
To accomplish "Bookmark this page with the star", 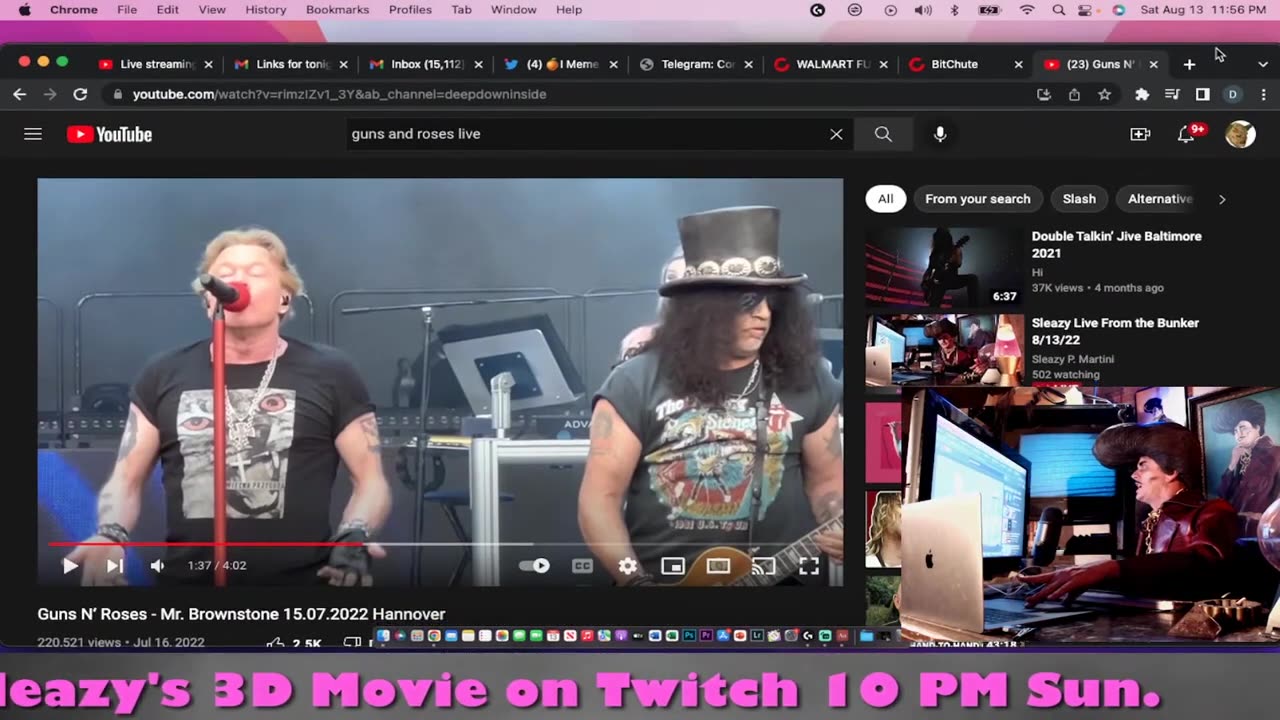I will tap(1104, 94).
